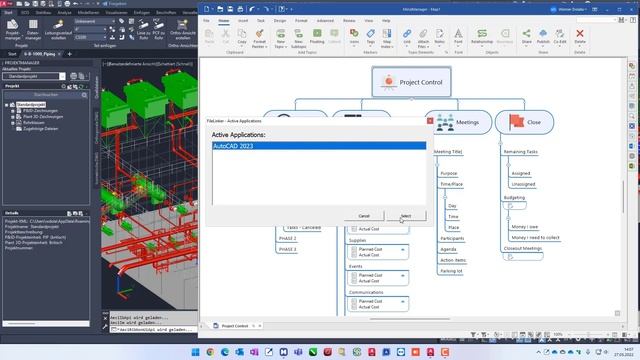This screenshot has width=640, height=360.
Task: Open the File menu in MindManager
Action: point(206,20)
